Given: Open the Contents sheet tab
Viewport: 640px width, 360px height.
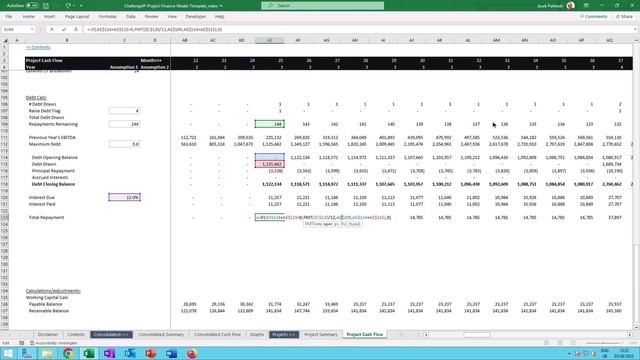Looking at the screenshot, I should [x=76, y=334].
